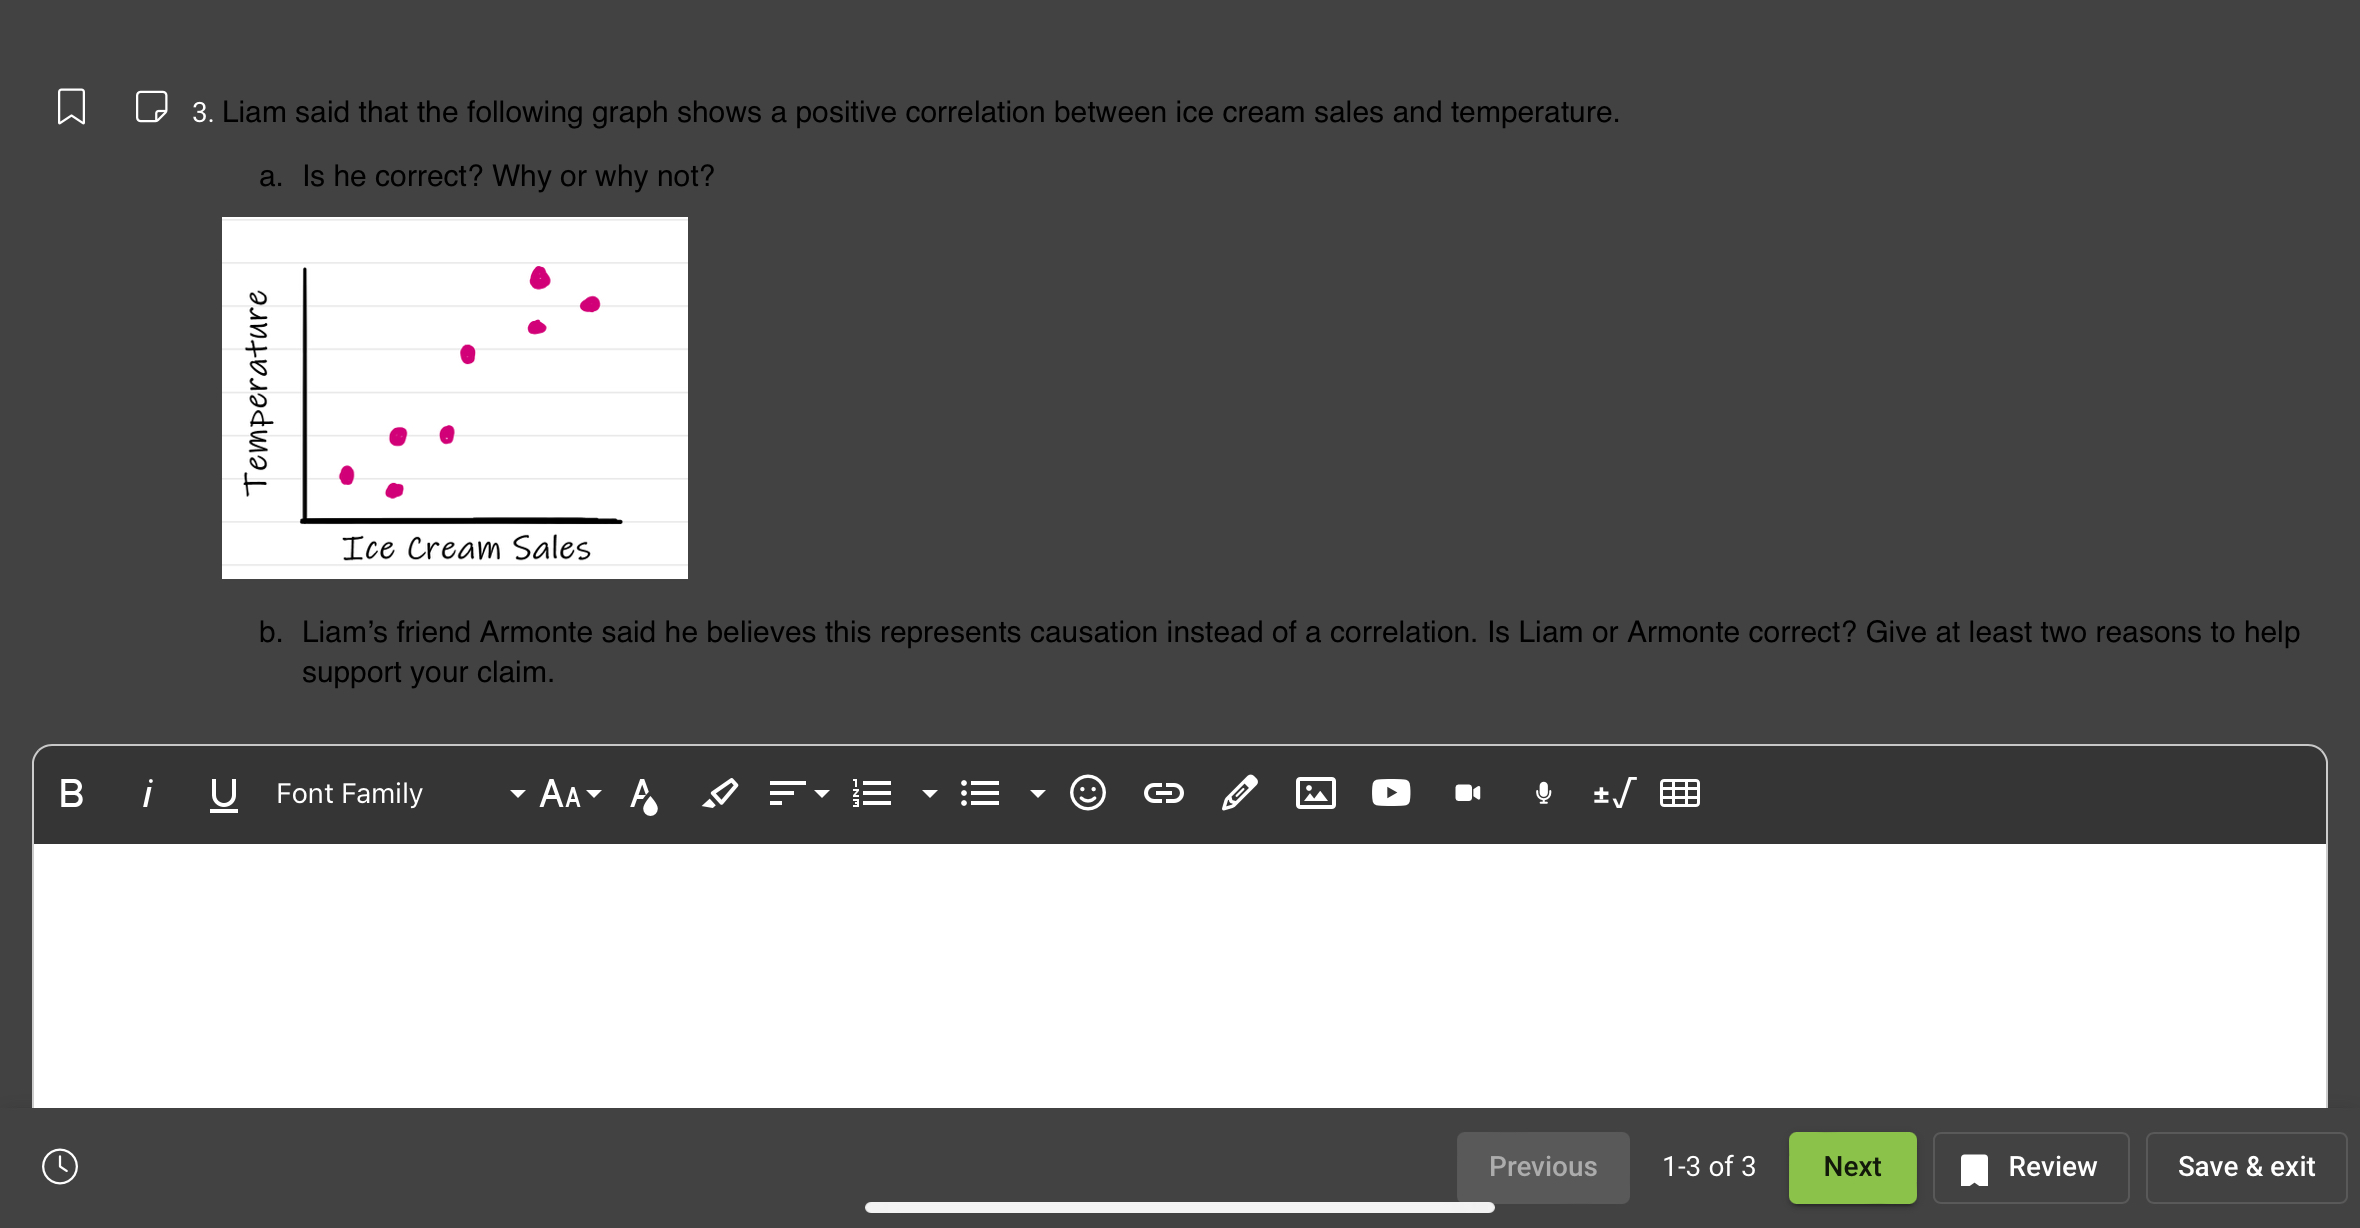This screenshot has width=2360, height=1228.
Task: Toggle italic formatting
Action: tap(147, 794)
